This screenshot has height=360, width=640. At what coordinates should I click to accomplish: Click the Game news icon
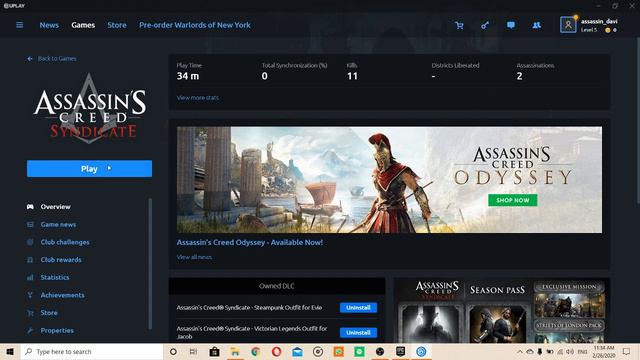coord(30,224)
